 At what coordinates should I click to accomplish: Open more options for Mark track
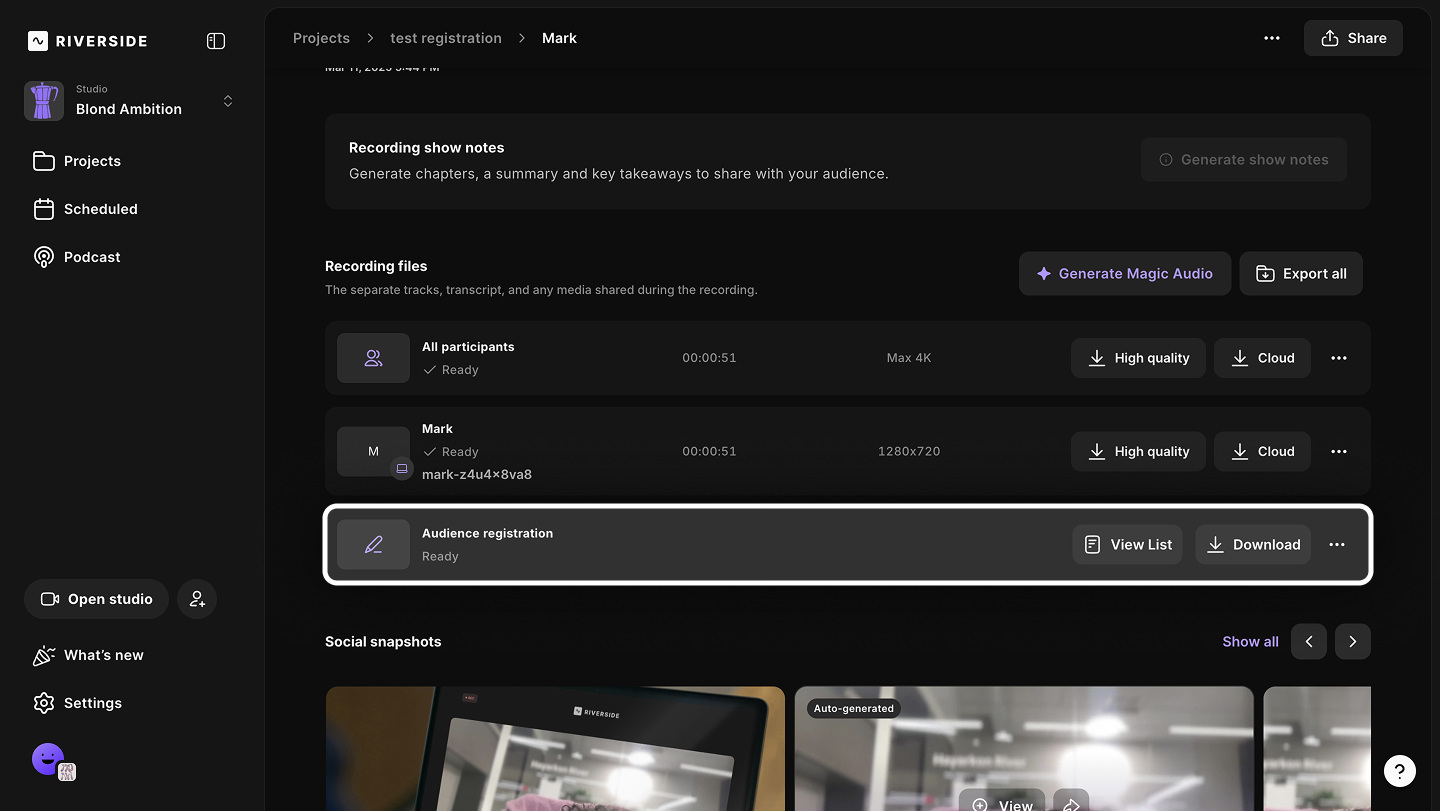(x=1338, y=452)
